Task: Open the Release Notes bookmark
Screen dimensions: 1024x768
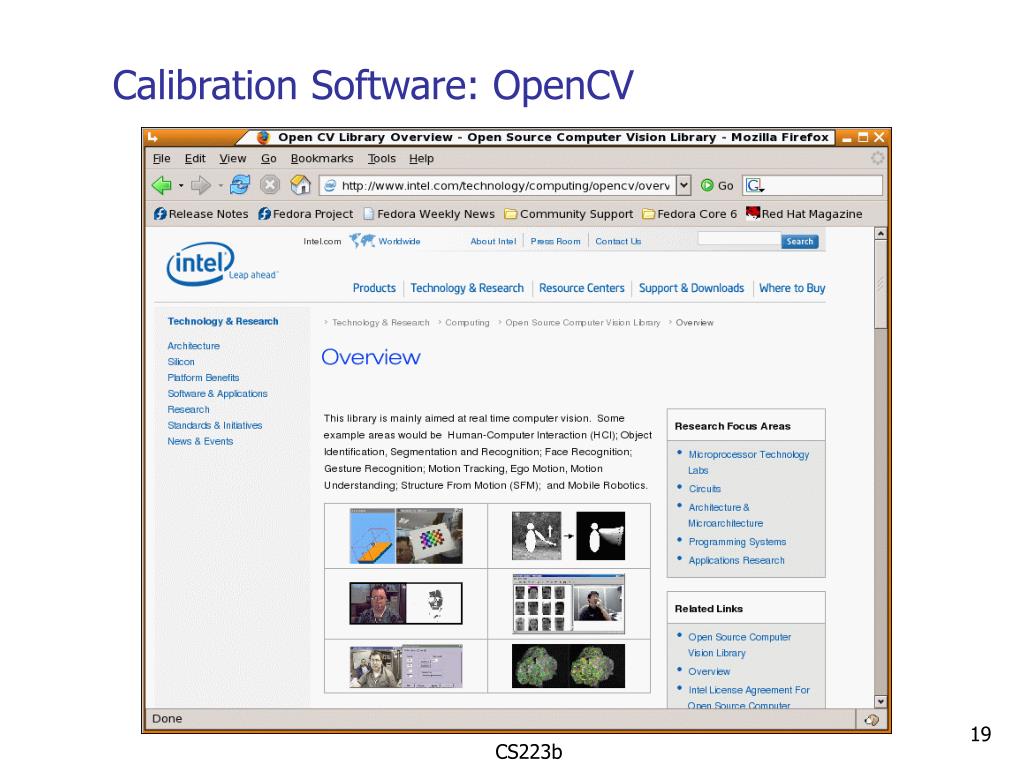Action: coord(201,214)
